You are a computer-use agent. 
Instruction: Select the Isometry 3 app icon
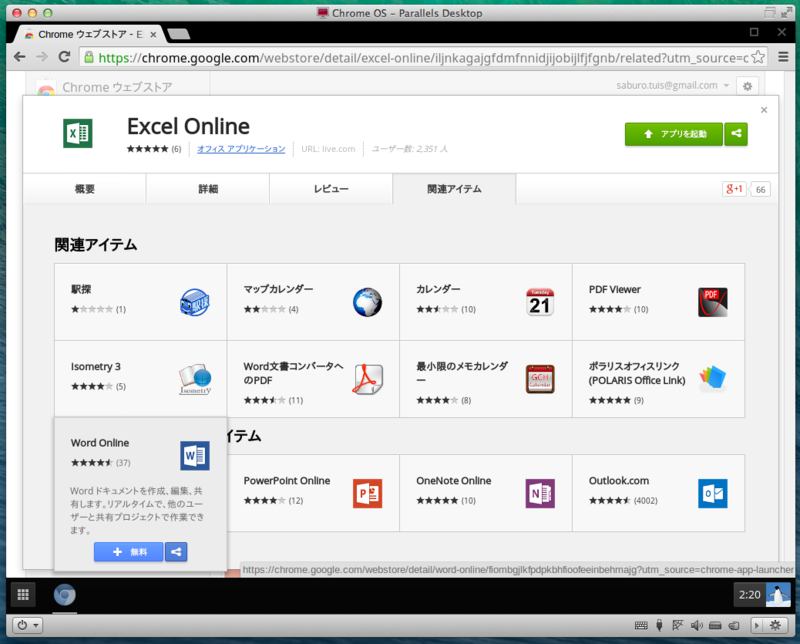pos(196,378)
